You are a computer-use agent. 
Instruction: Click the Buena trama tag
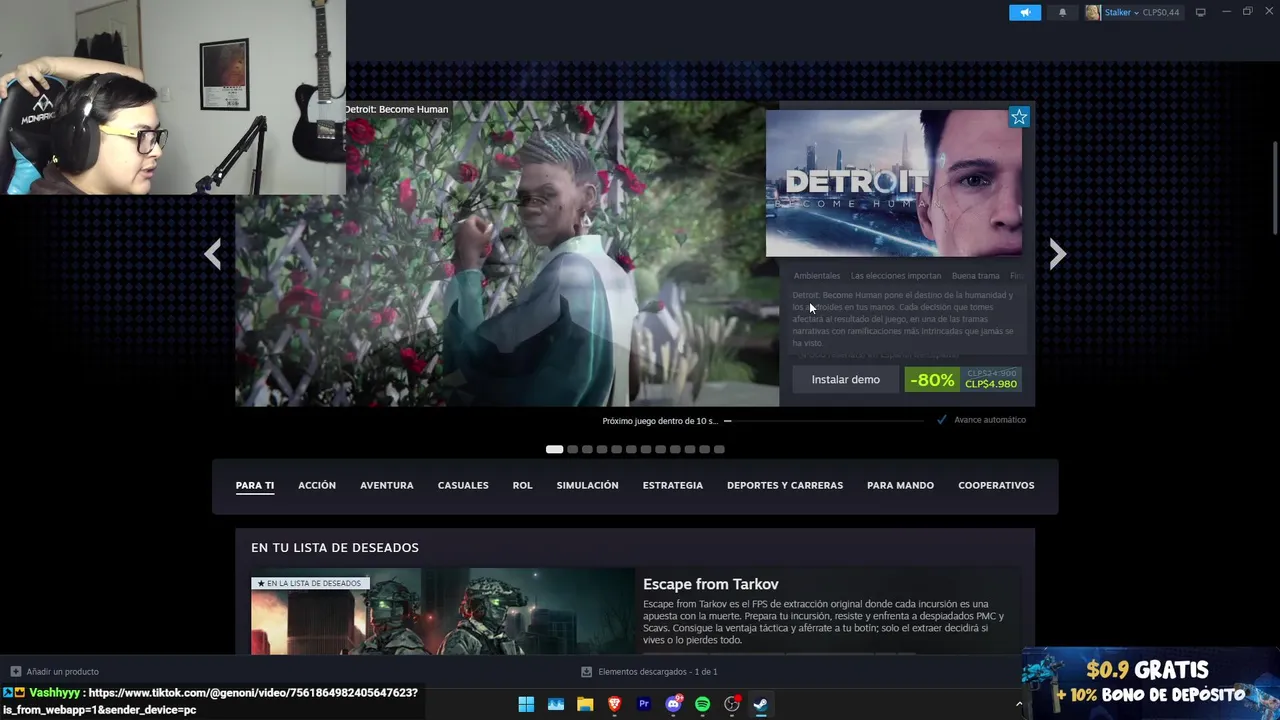976,276
